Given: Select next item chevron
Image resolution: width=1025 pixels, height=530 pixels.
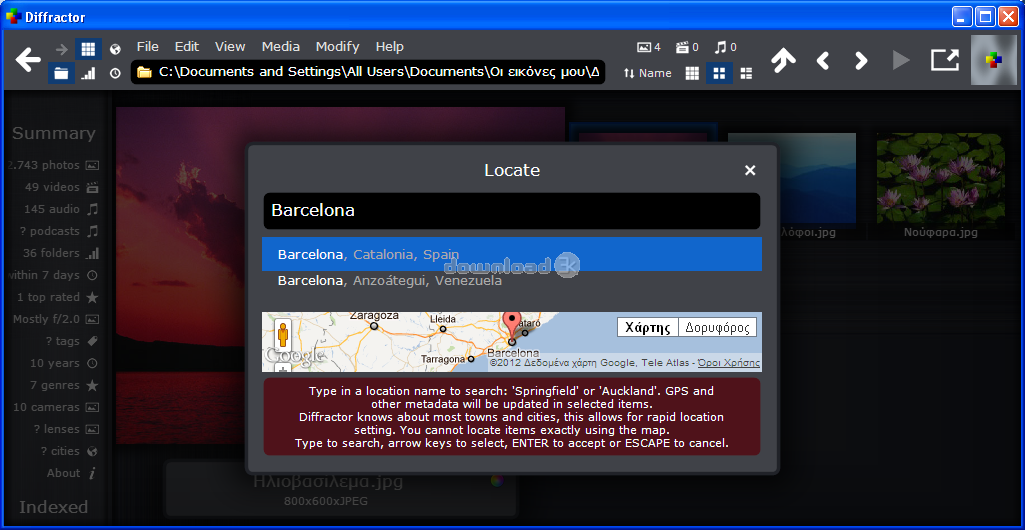Looking at the screenshot, I should (861, 61).
